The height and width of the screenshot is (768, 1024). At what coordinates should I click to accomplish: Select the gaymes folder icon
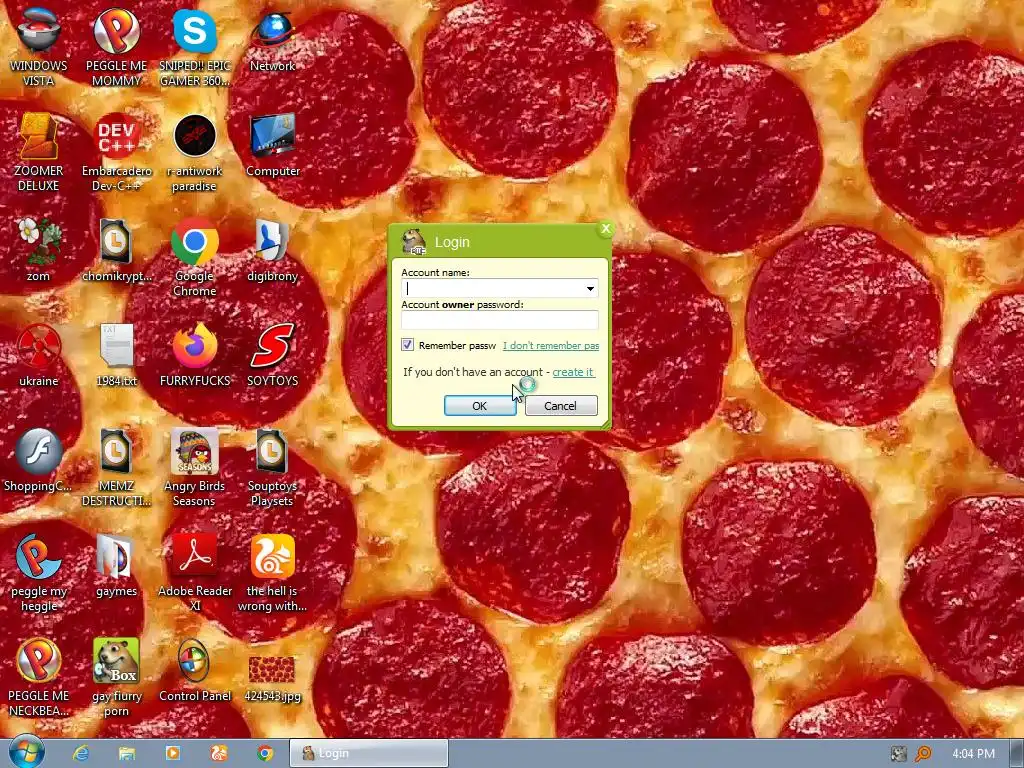tap(116, 565)
